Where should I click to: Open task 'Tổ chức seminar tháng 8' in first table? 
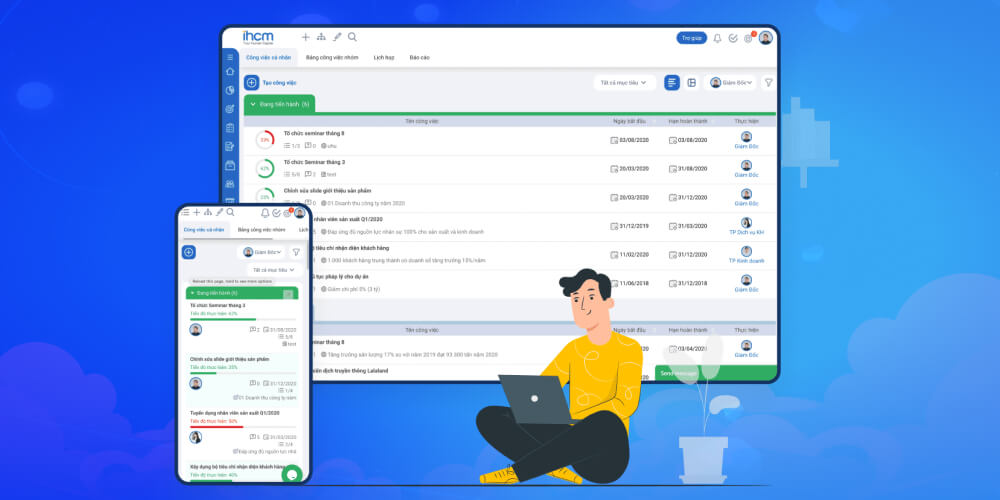[314, 133]
